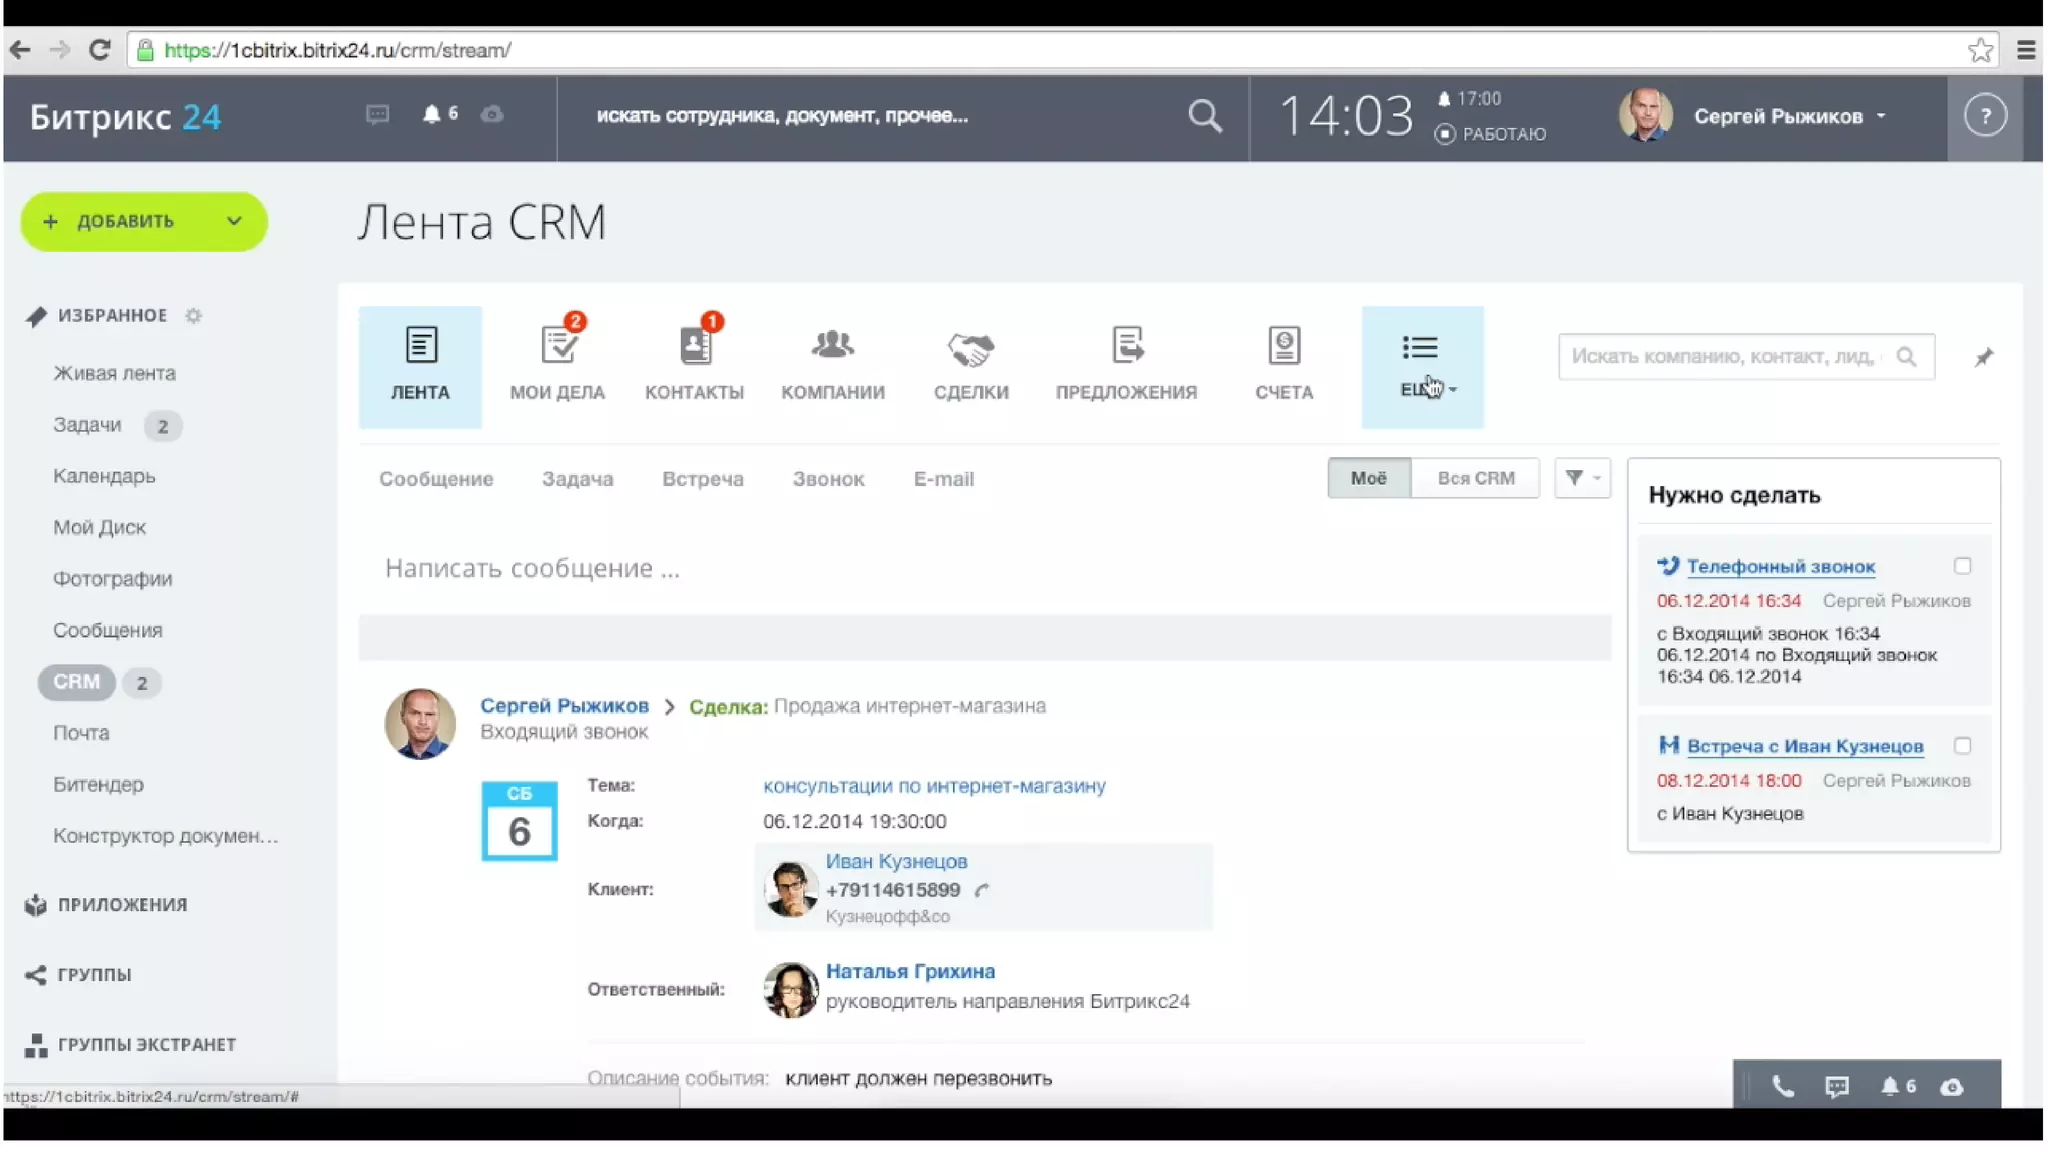
Task: Open Календарь in the left menu
Action: click(104, 476)
